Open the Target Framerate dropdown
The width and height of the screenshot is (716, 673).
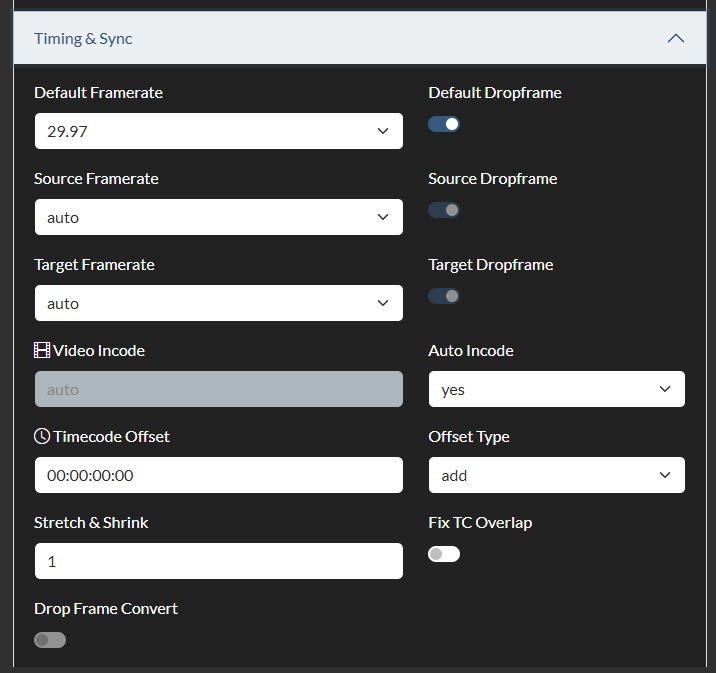(219, 303)
